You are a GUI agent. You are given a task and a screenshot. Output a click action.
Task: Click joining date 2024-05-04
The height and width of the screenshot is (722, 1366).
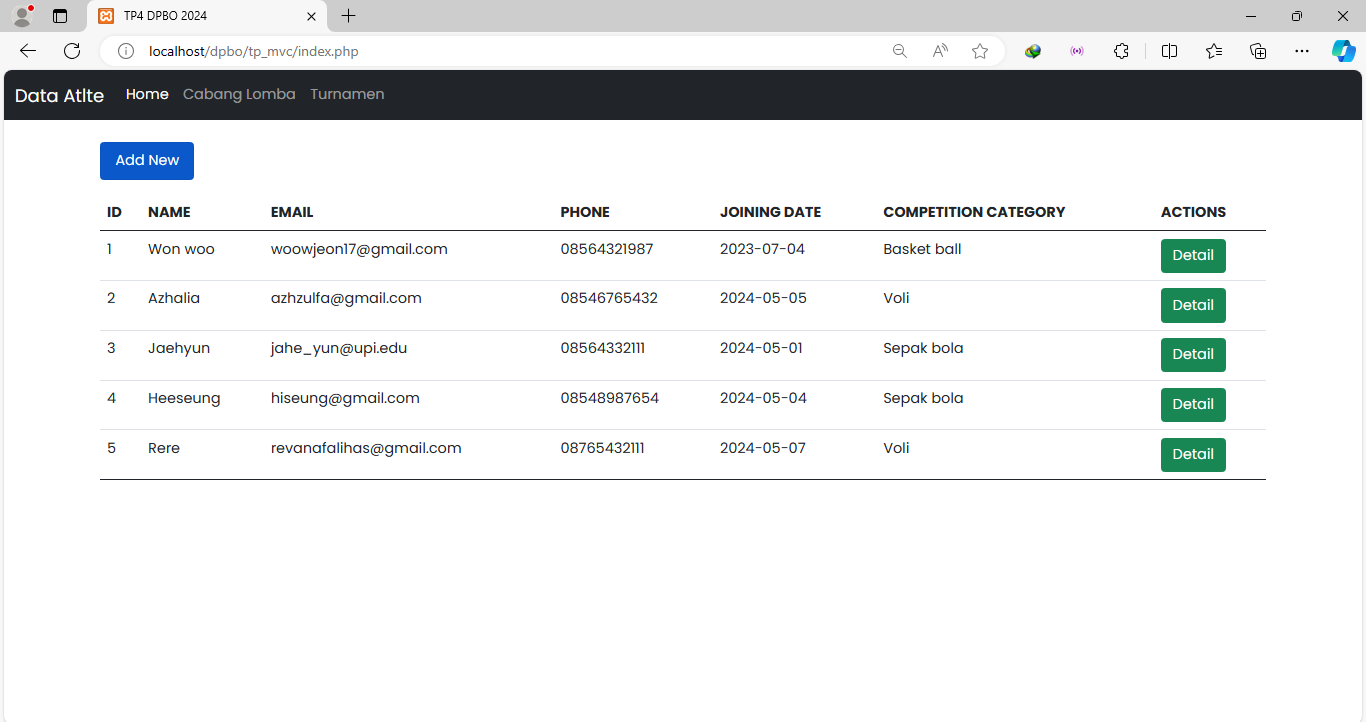point(763,398)
